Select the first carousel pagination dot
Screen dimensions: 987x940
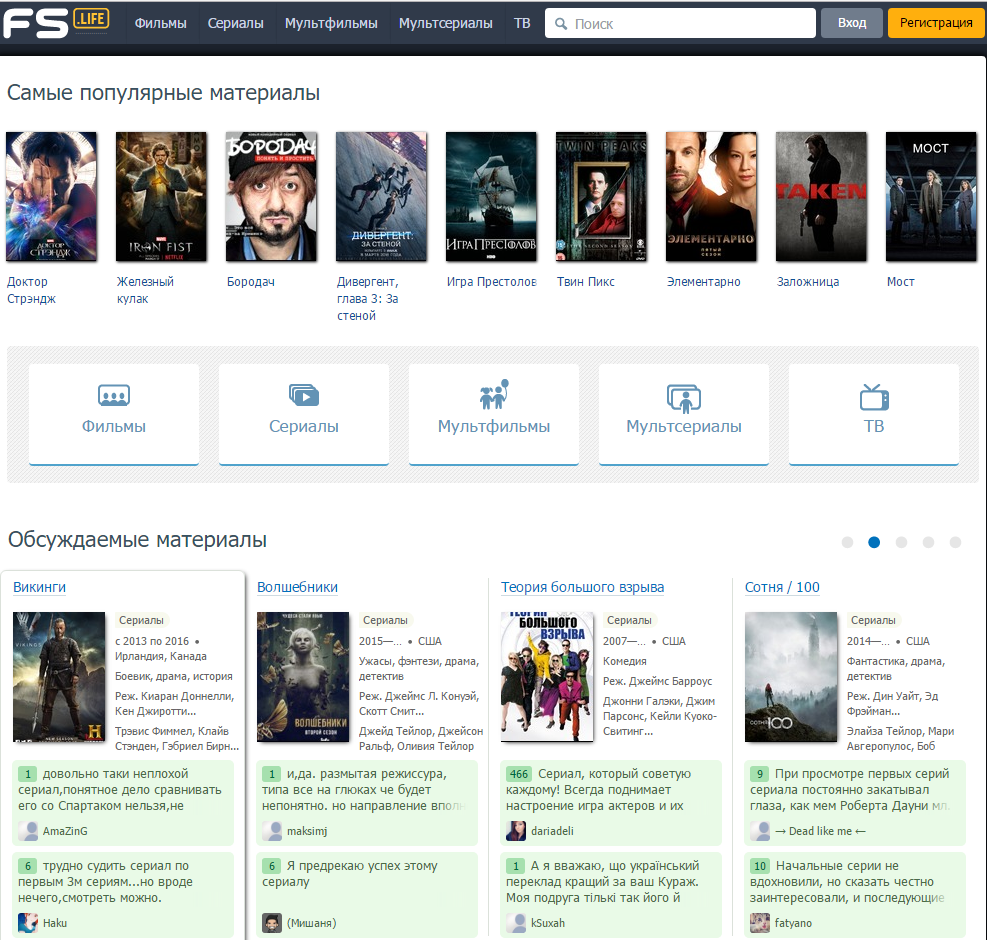pos(847,543)
